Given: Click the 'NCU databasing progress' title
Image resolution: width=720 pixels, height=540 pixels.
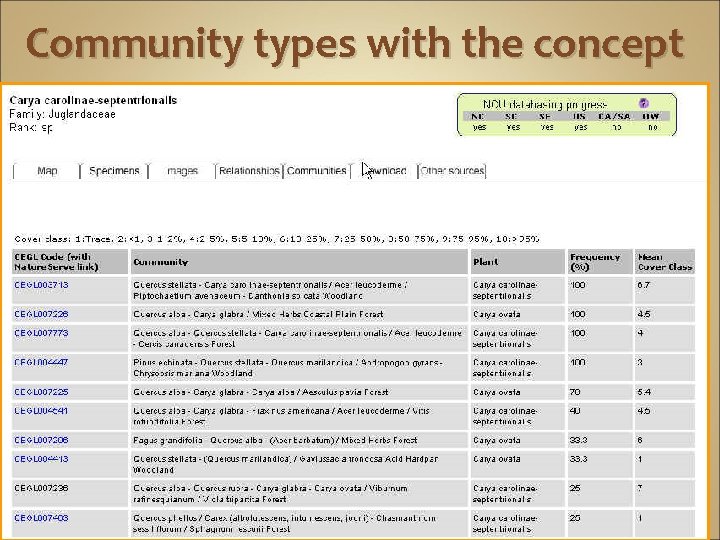Looking at the screenshot, I should (x=545, y=104).
